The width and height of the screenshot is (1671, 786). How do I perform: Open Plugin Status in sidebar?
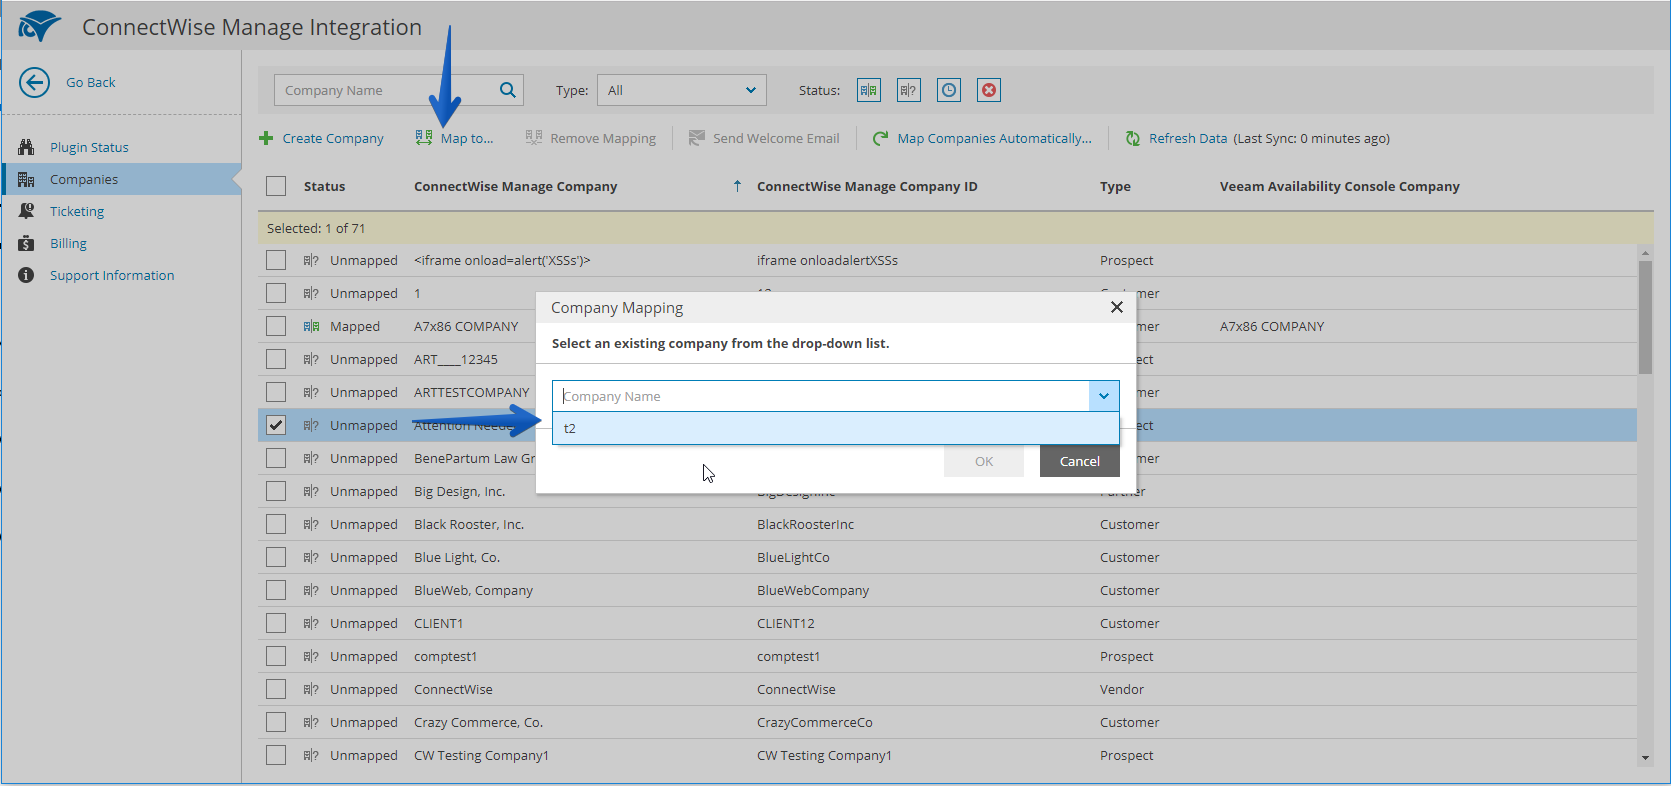pos(89,147)
